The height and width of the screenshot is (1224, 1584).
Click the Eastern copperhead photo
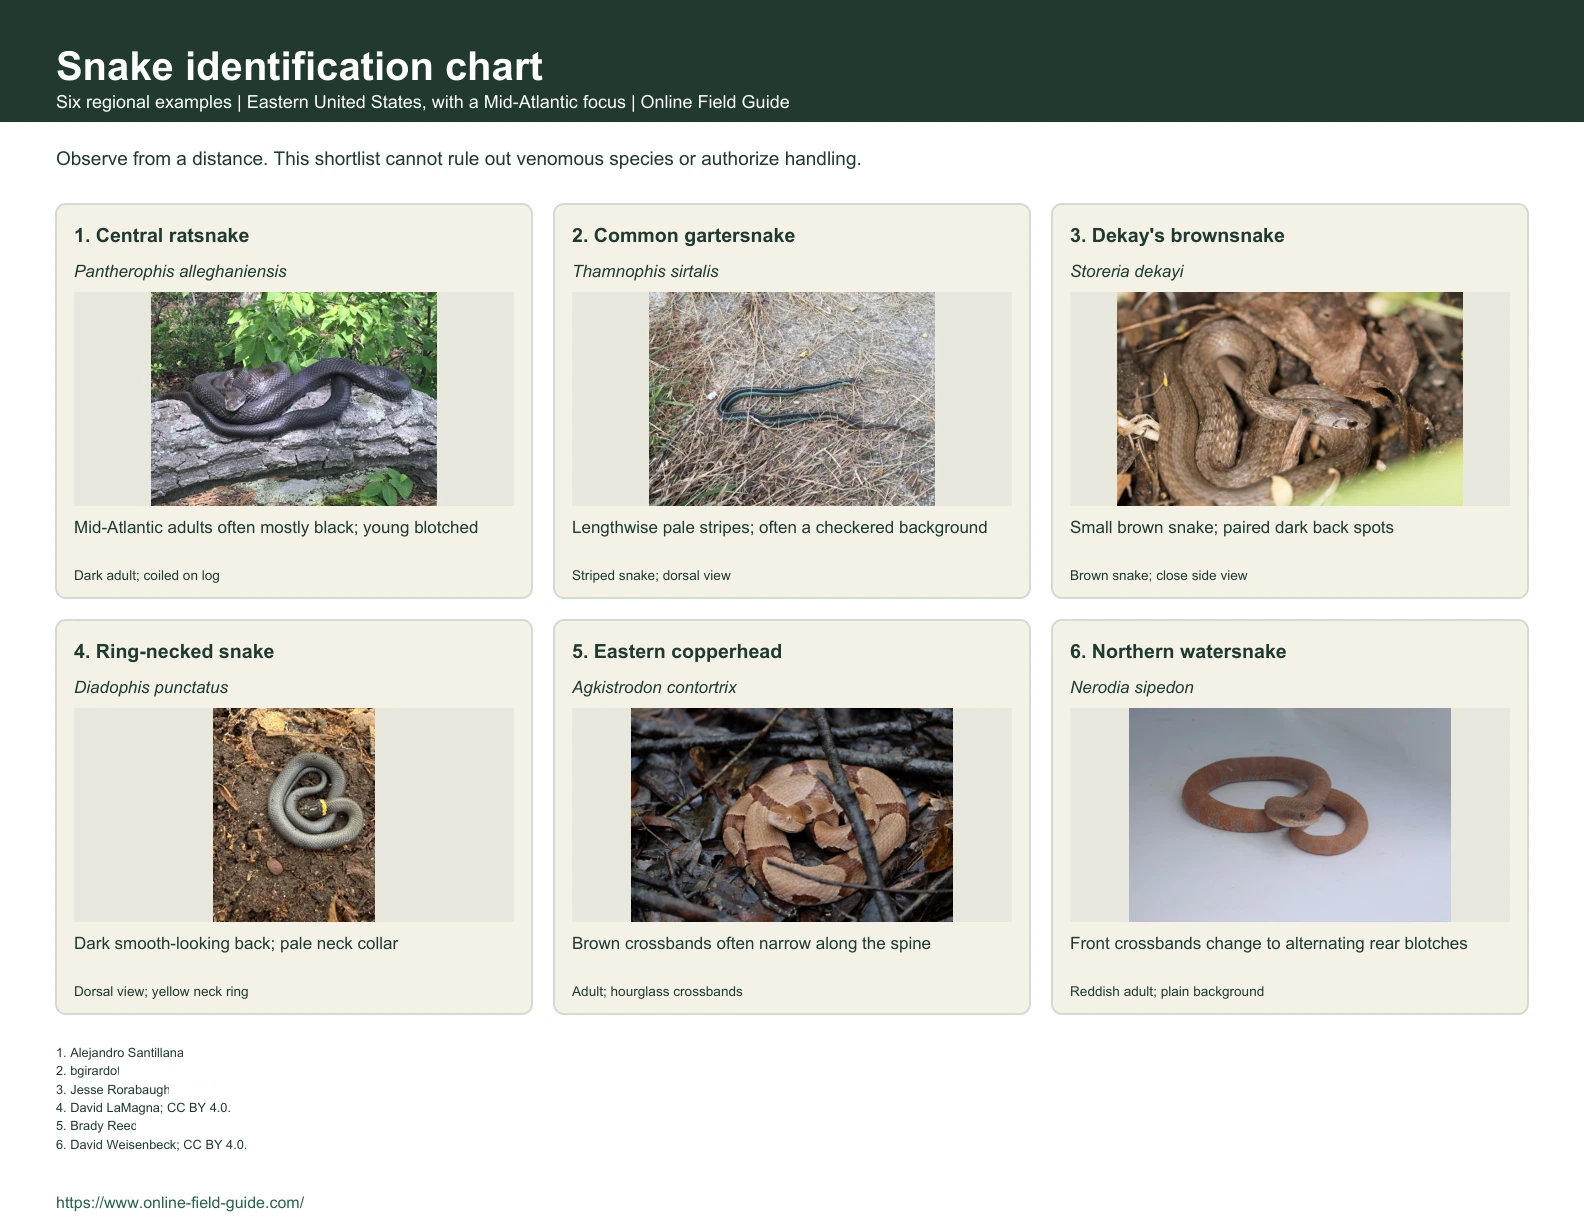pyautogui.click(x=792, y=815)
